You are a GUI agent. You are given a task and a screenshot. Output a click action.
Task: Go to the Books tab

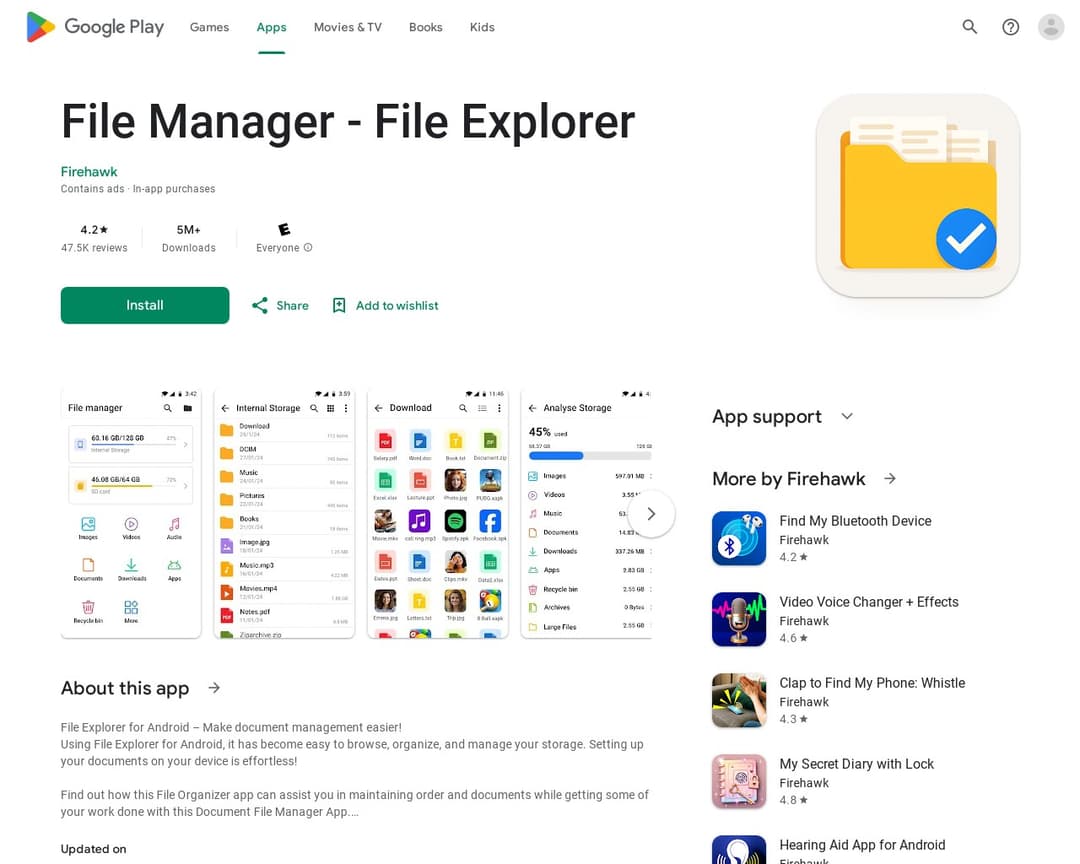coord(426,27)
